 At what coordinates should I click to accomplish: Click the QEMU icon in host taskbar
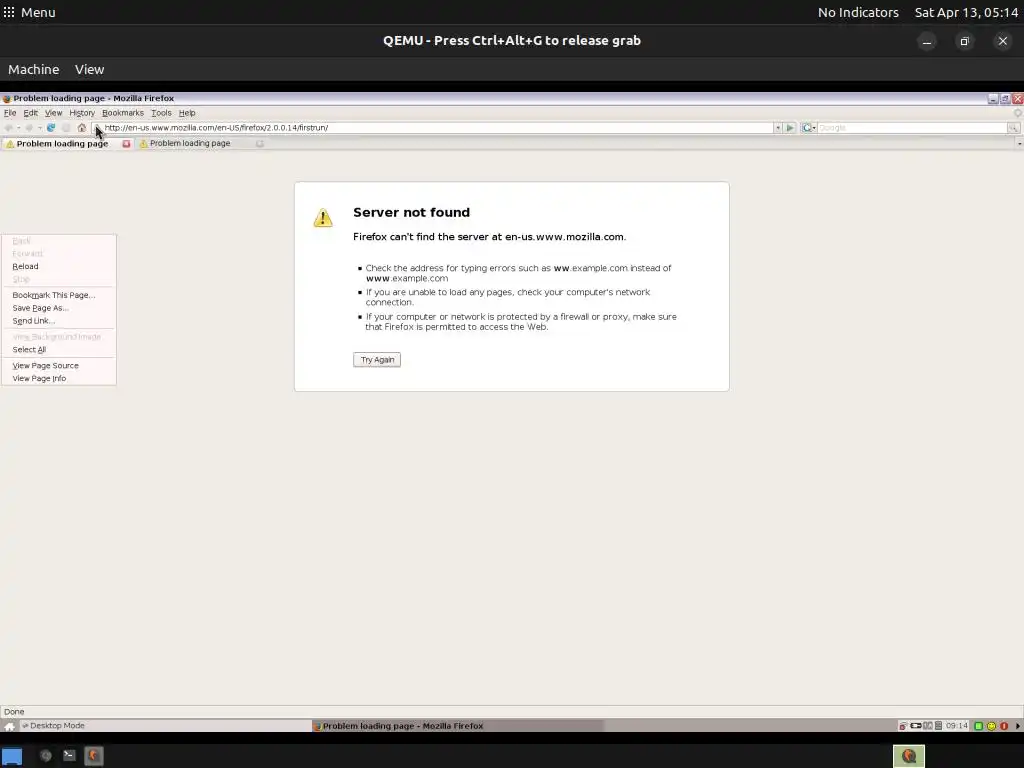93,756
